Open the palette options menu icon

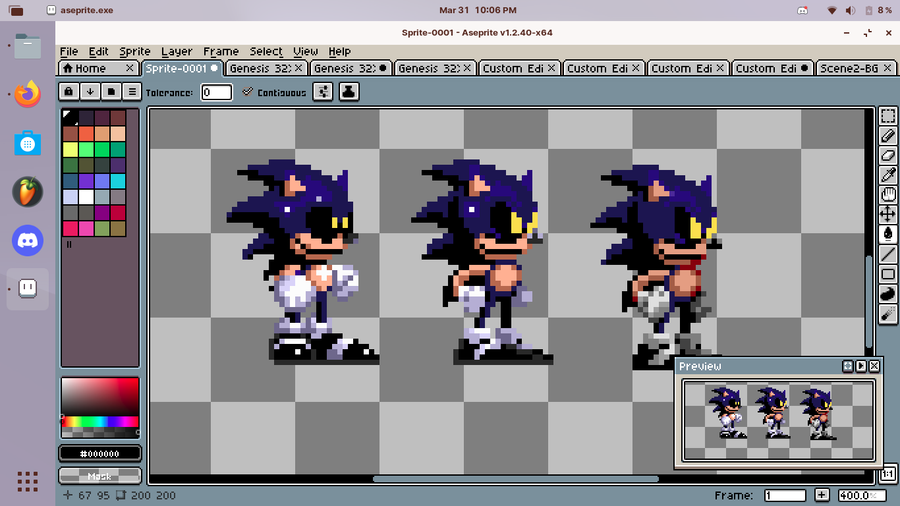coord(132,92)
